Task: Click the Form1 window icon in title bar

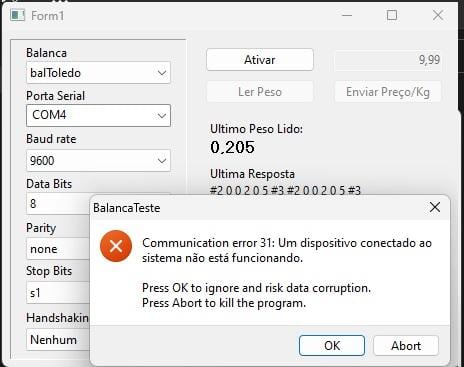Action: (x=17, y=15)
